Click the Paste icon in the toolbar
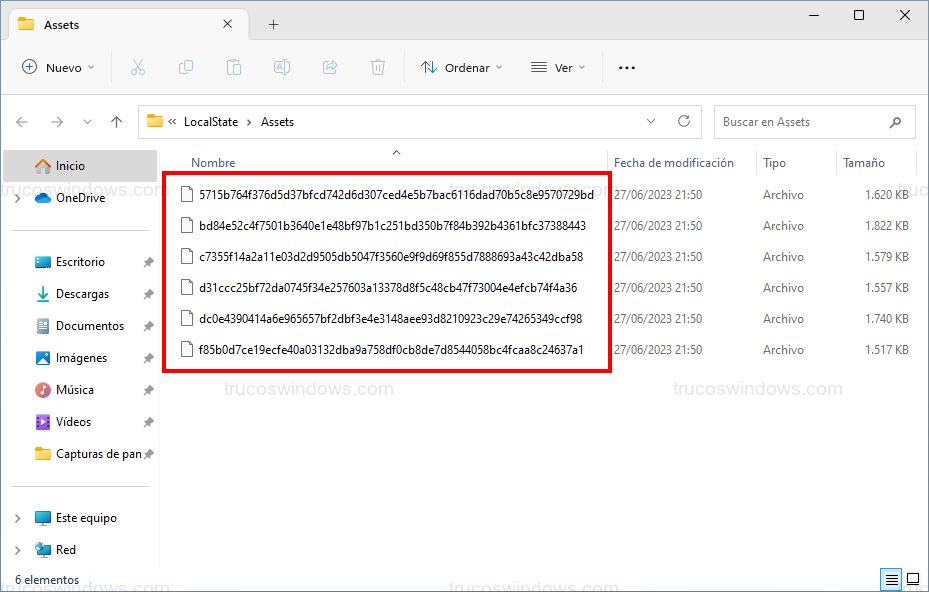The width and height of the screenshot is (929, 592). point(234,67)
